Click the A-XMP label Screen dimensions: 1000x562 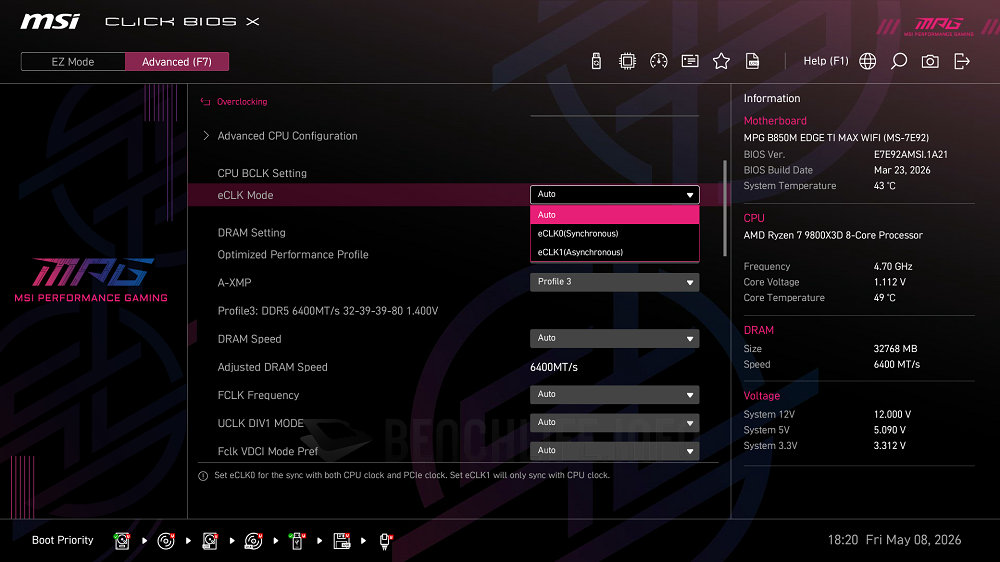pos(234,283)
